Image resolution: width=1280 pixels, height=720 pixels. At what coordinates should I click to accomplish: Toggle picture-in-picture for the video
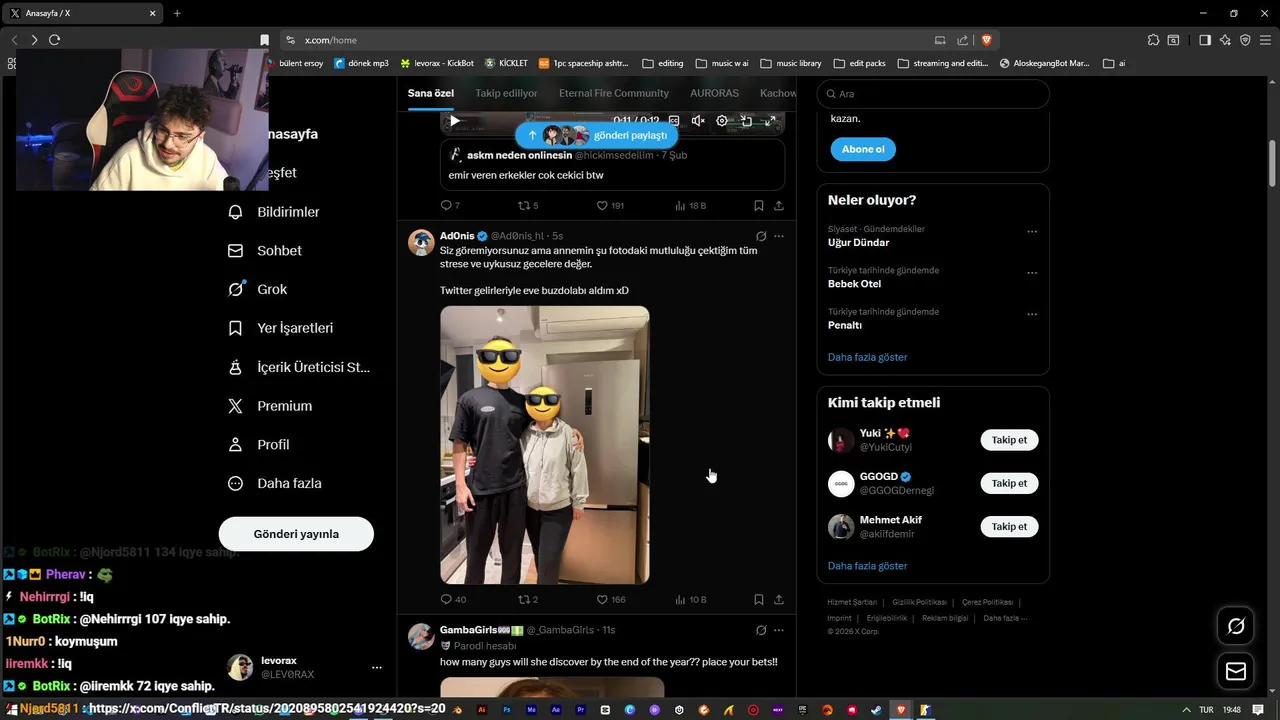746,121
